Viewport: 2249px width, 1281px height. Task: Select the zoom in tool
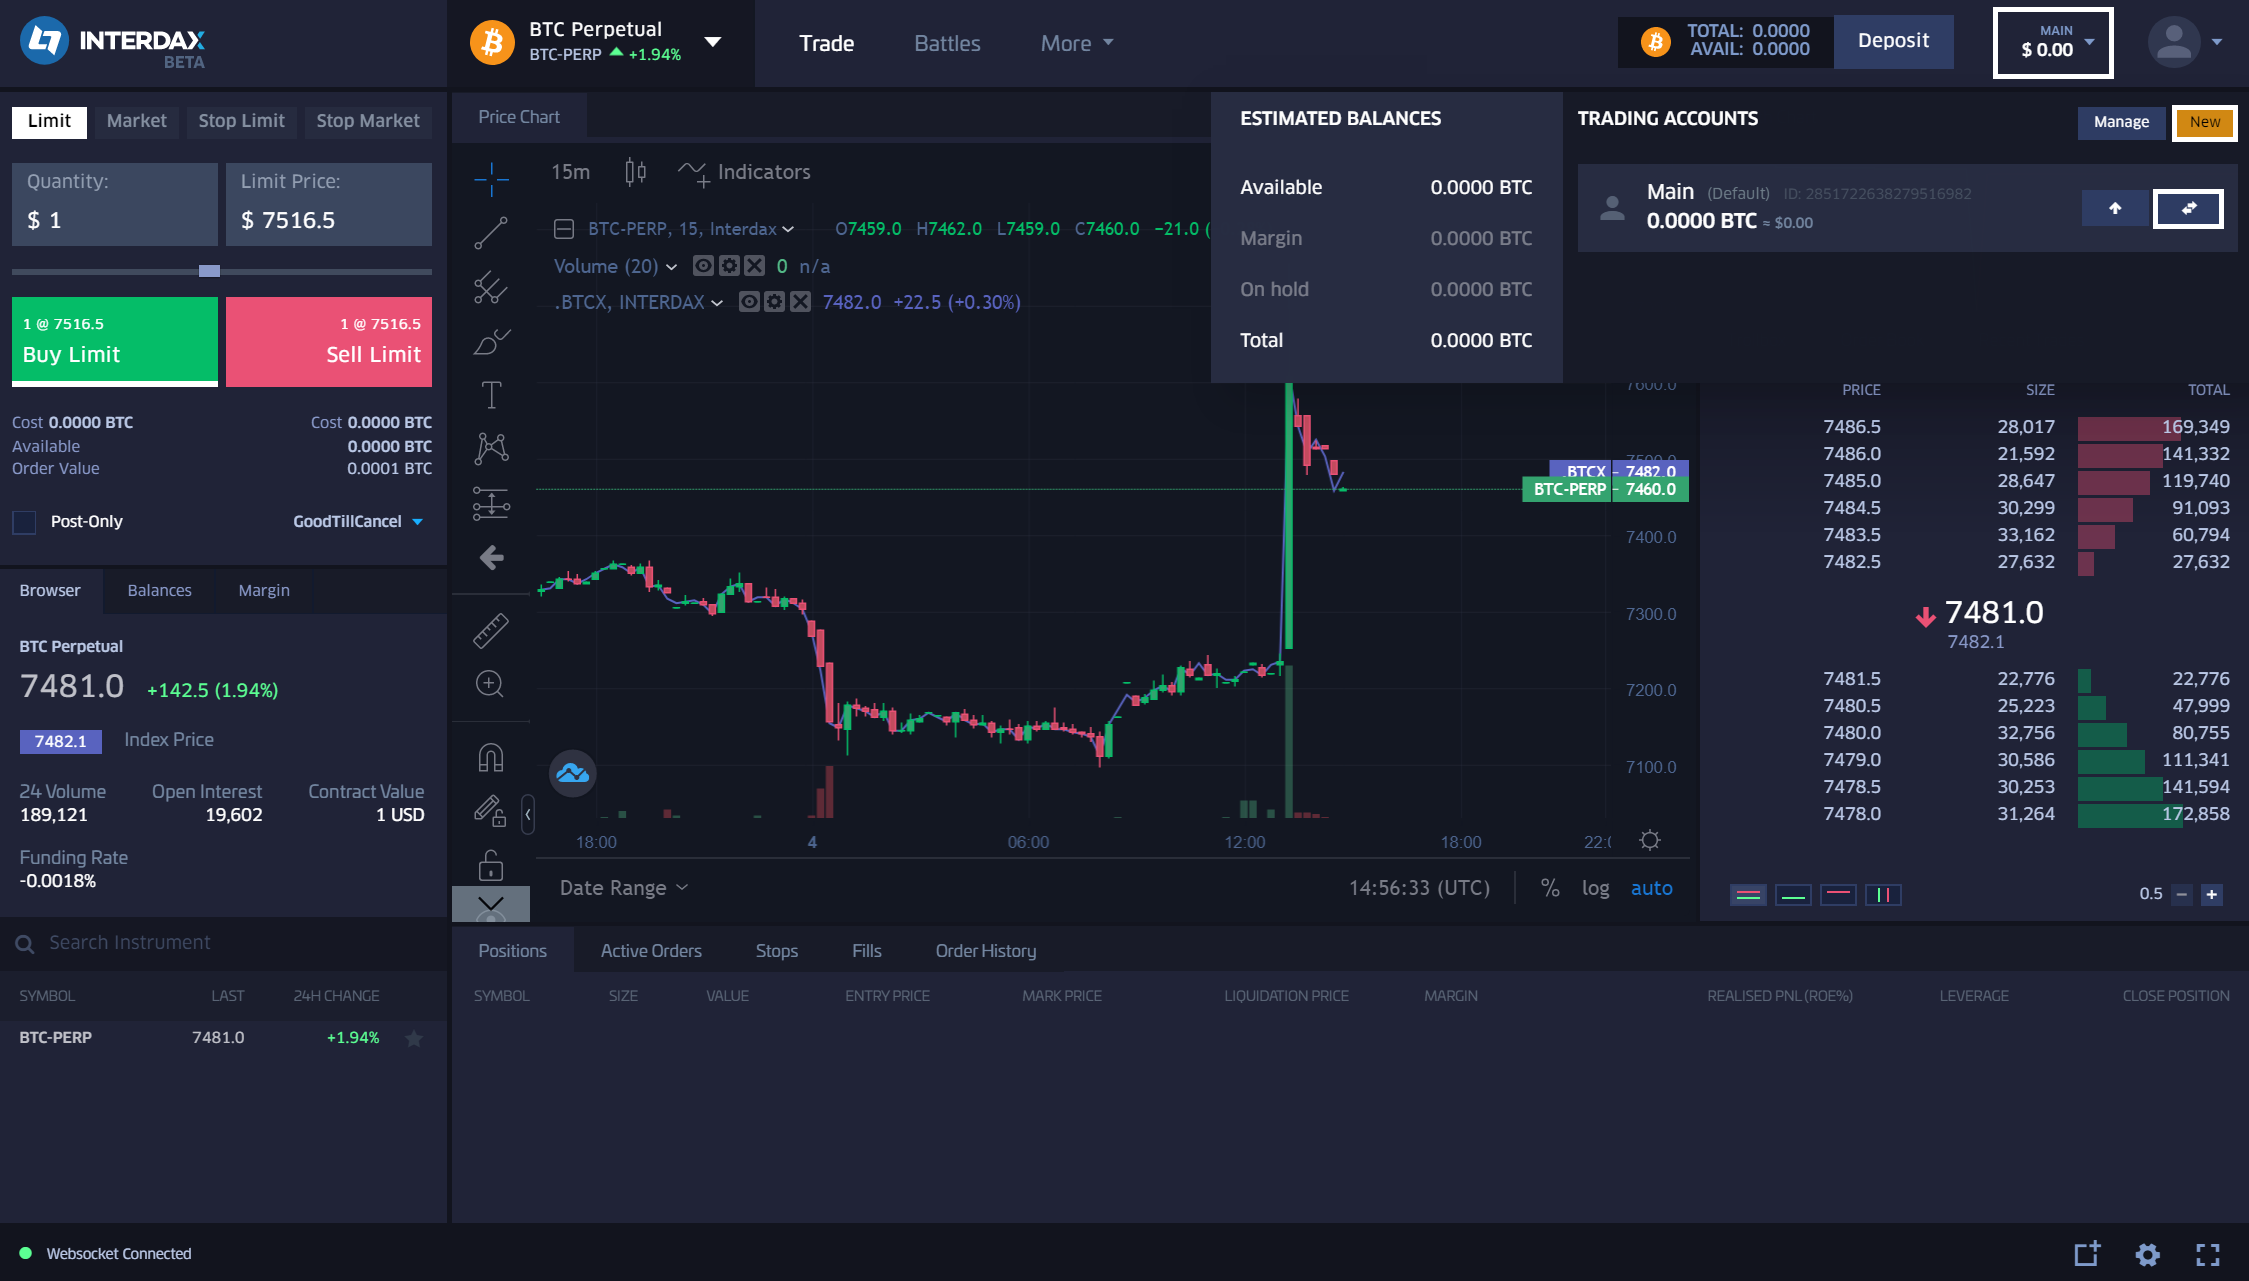point(491,684)
